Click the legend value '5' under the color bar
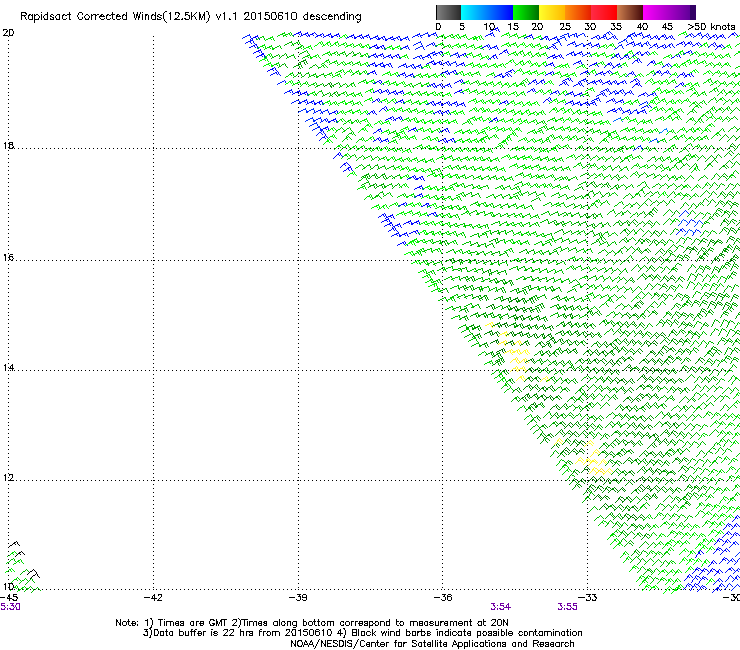Screen dimensions: 740x650 coord(462,27)
